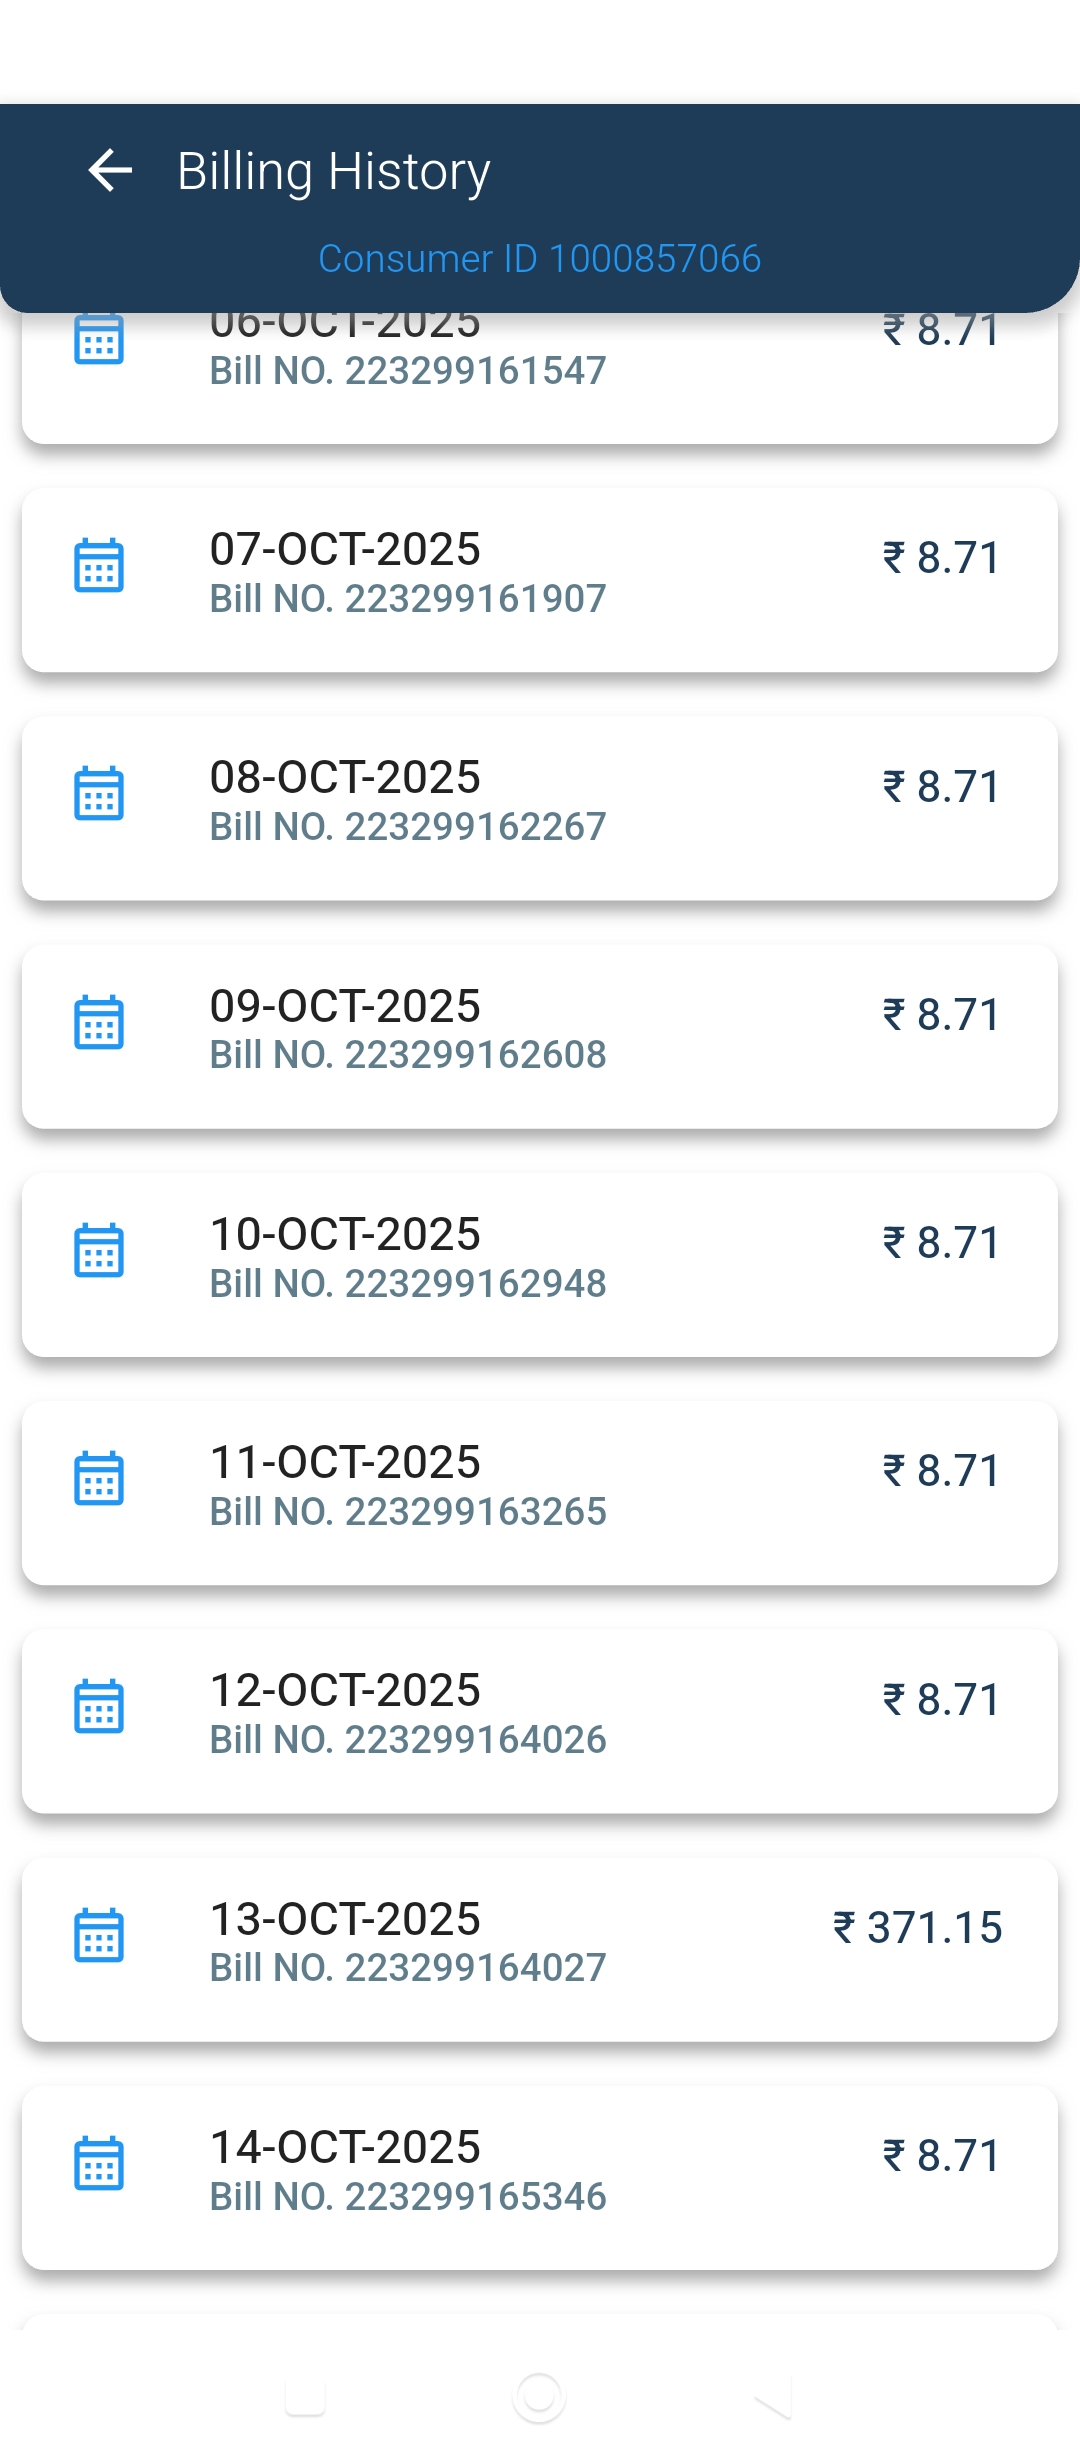The width and height of the screenshot is (1080, 2460).
Task: Select the 11-OCT-2025 bill entry date
Action: coord(345,1462)
